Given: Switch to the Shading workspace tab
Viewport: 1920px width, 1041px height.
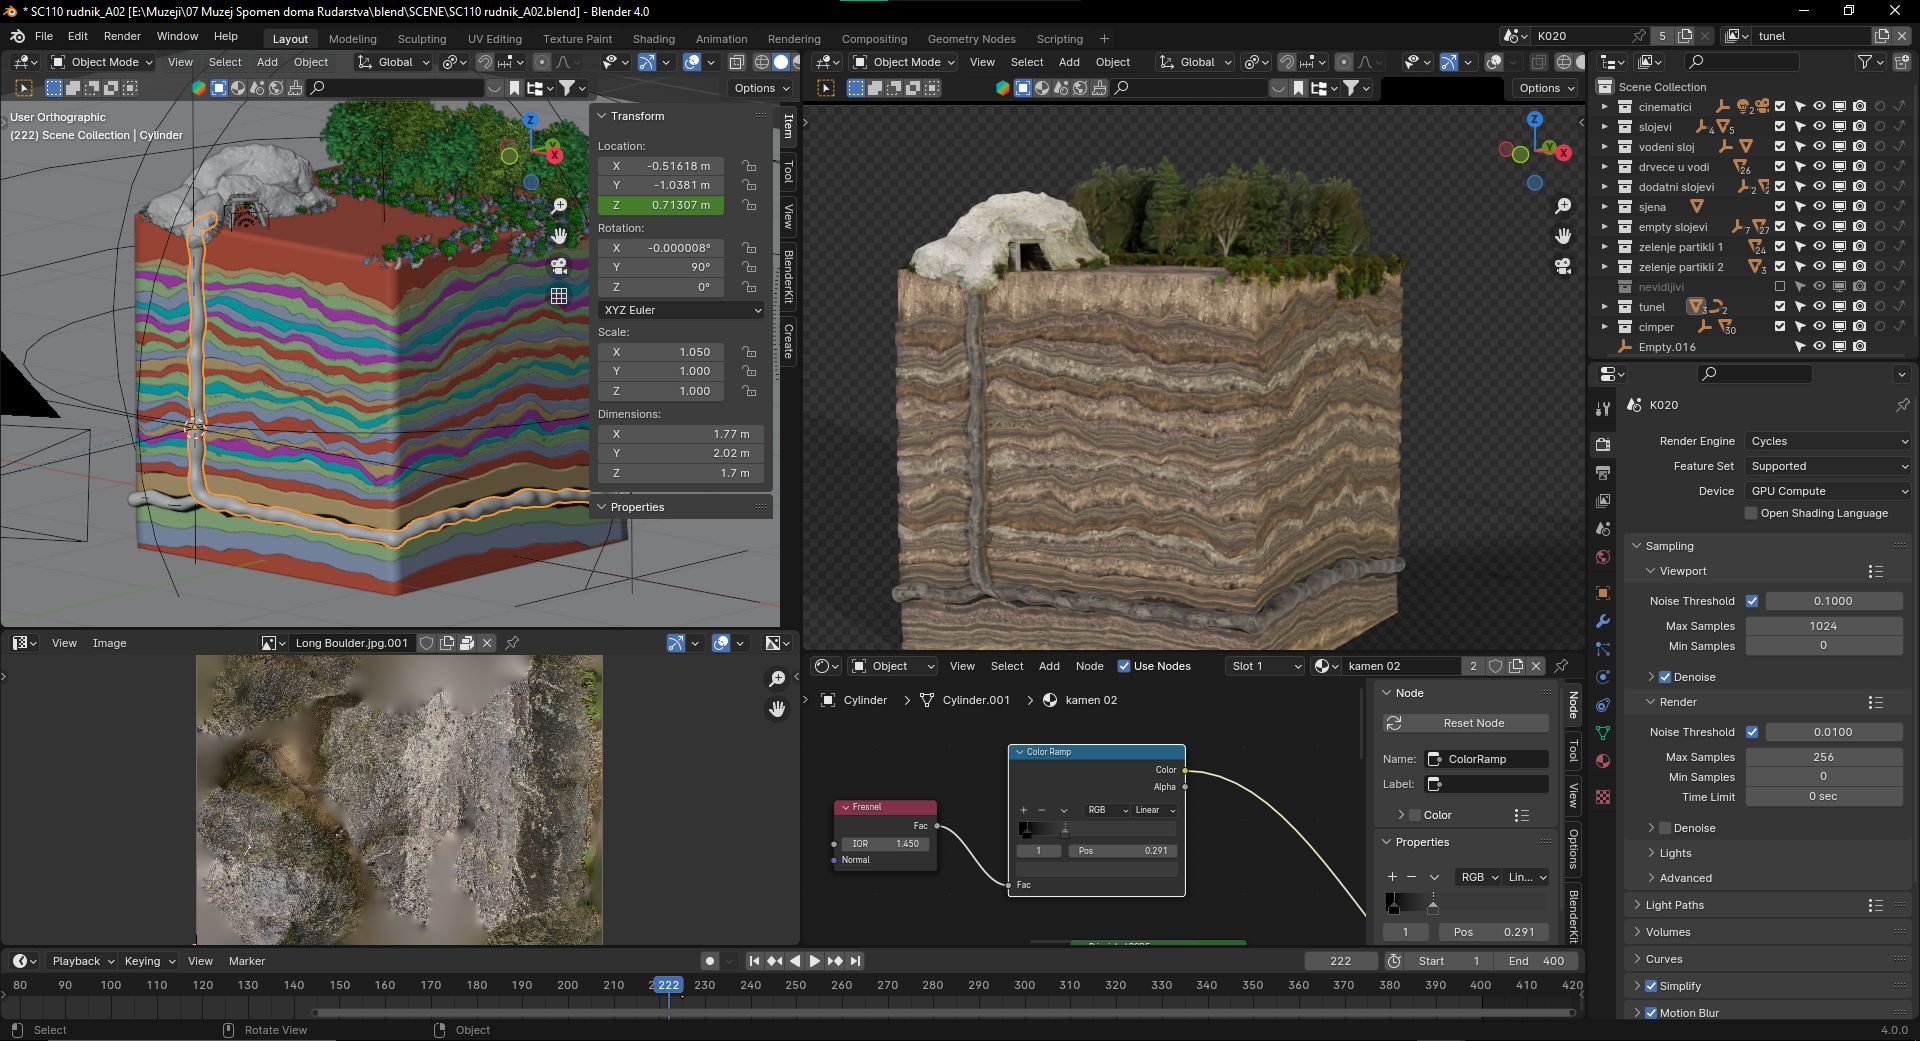Looking at the screenshot, I should (653, 39).
